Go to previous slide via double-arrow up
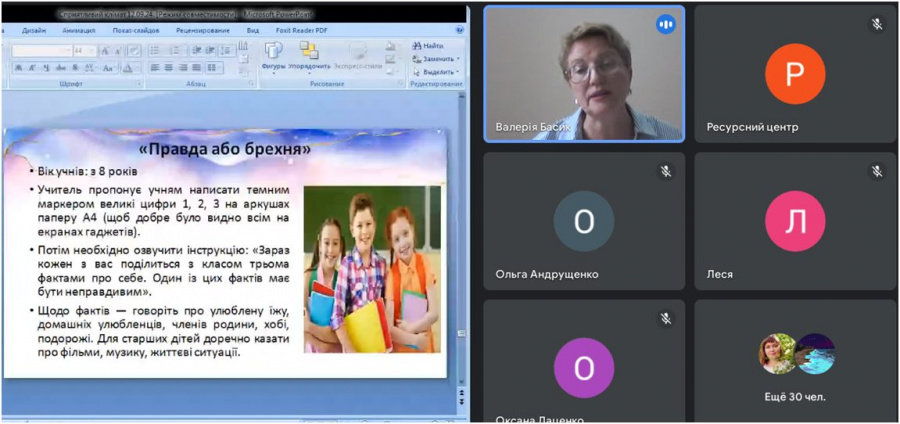The width and height of the screenshot is (900, 424). 460,391
